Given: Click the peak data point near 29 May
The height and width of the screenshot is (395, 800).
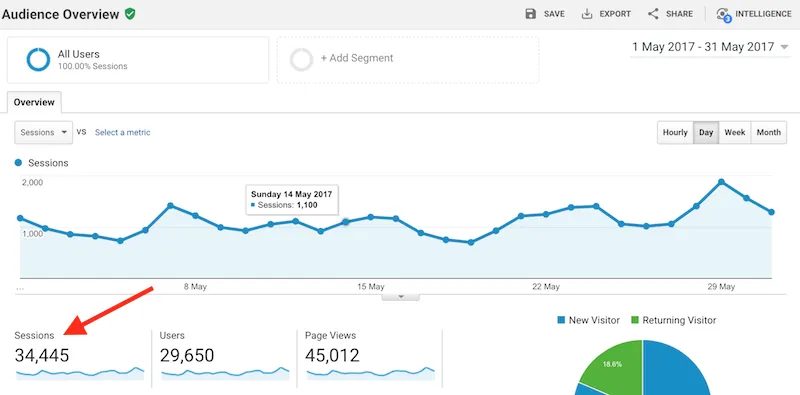Looking at the screenshot, I should point(721,182).
